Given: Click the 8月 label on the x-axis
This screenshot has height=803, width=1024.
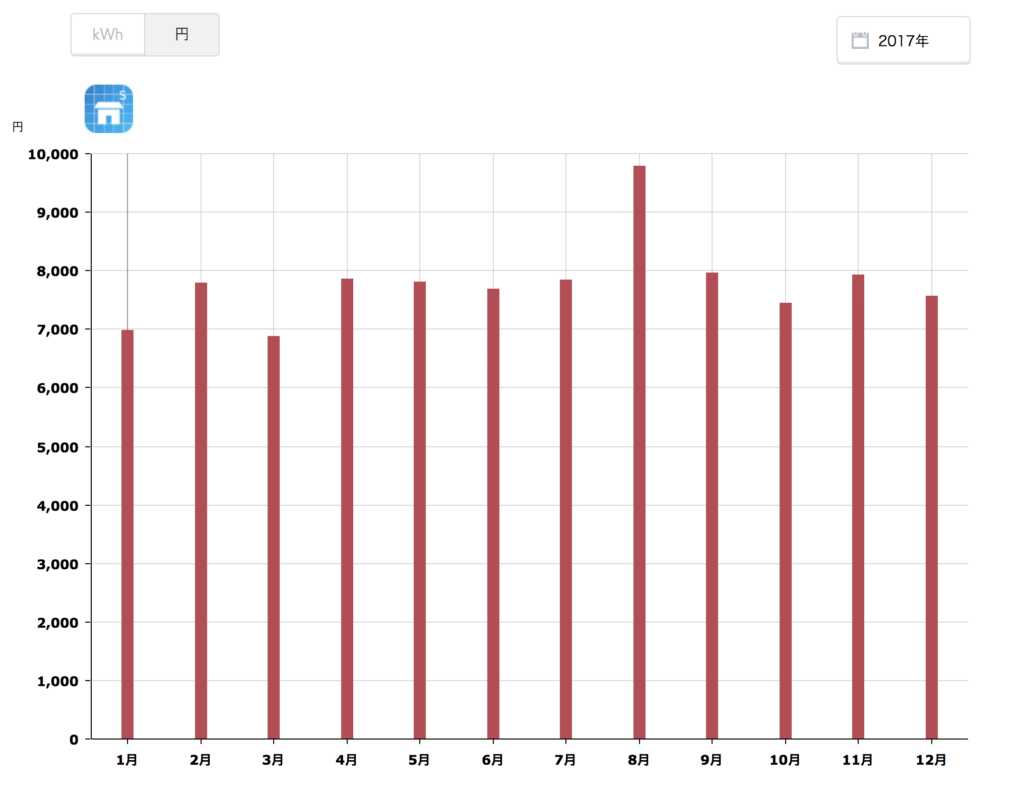Looking at the screenshot, I should 639,761.
